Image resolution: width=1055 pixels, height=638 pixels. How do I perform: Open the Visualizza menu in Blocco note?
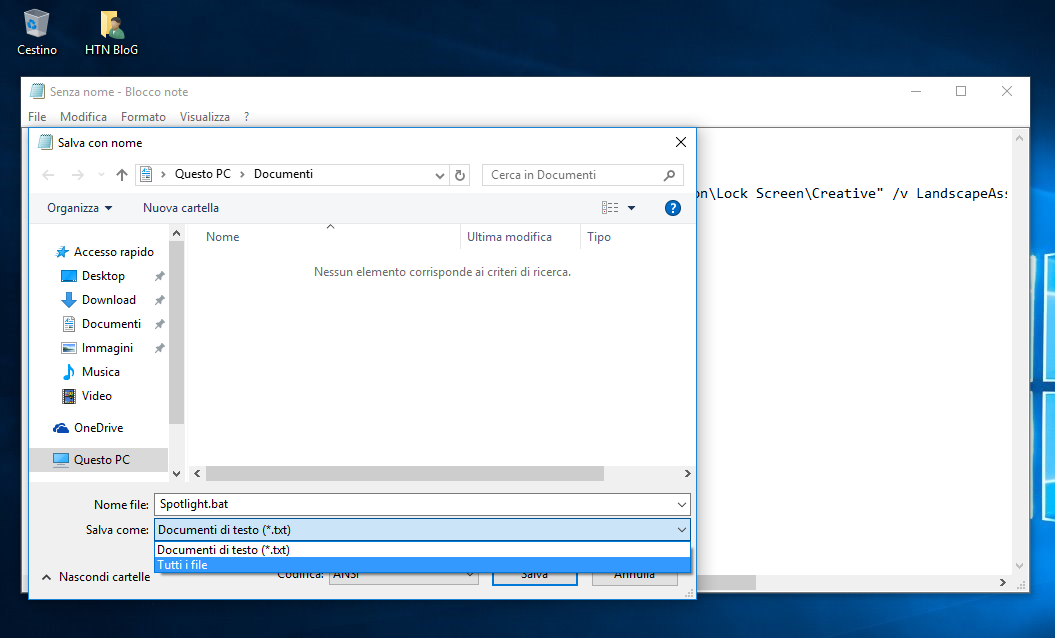205,116
